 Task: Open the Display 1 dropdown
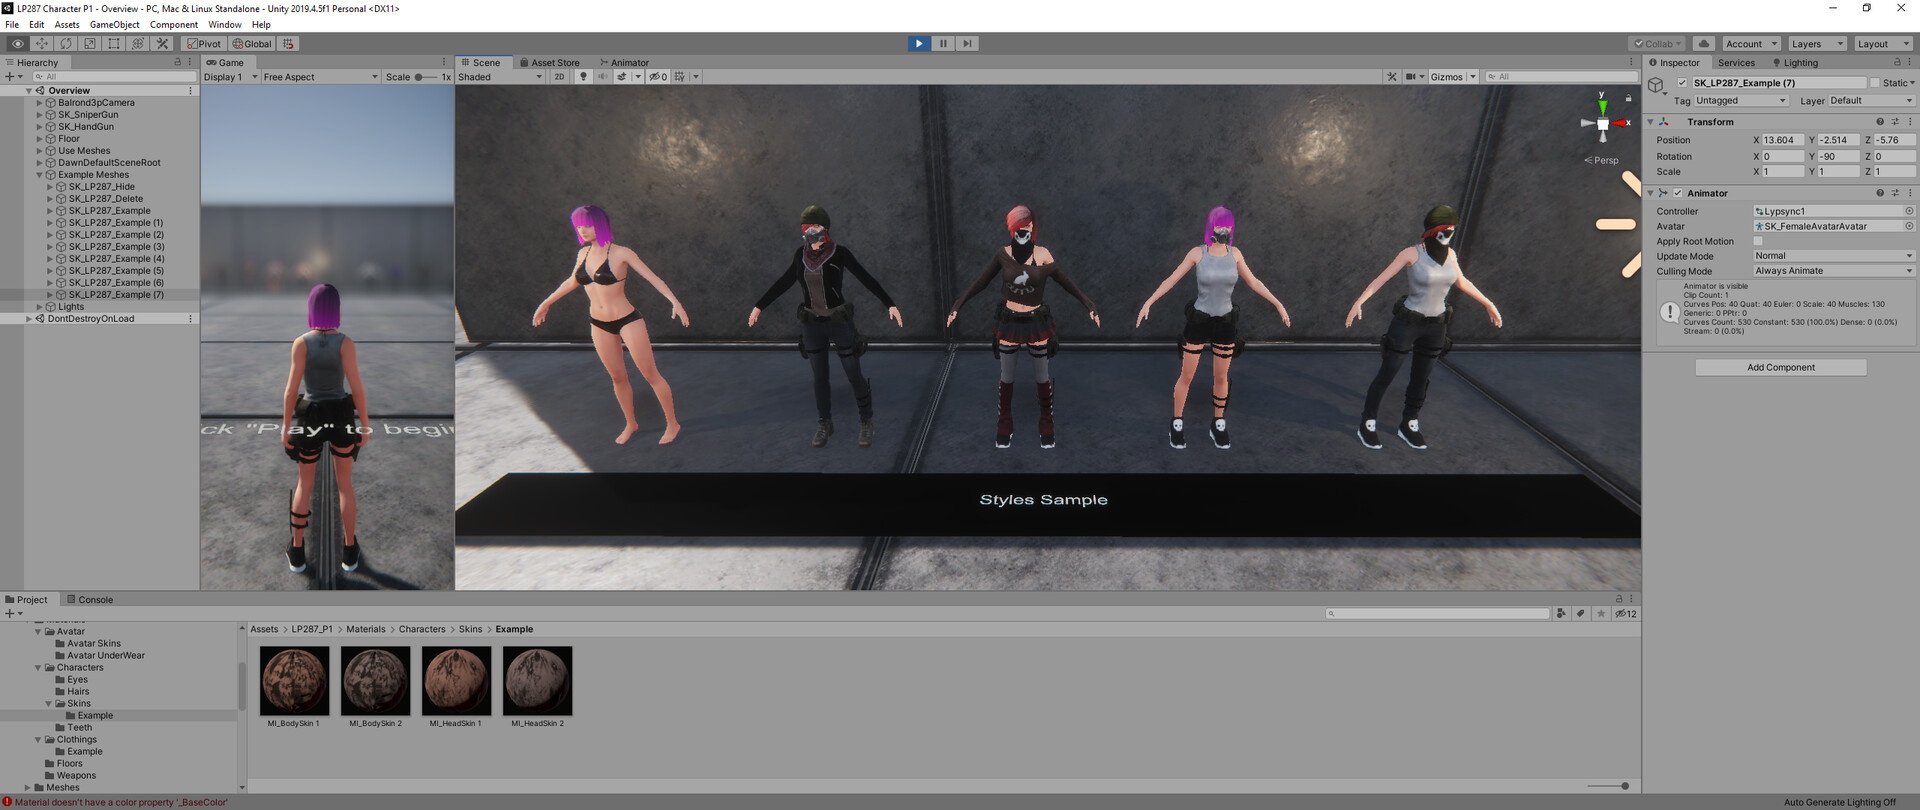[230, 77]
